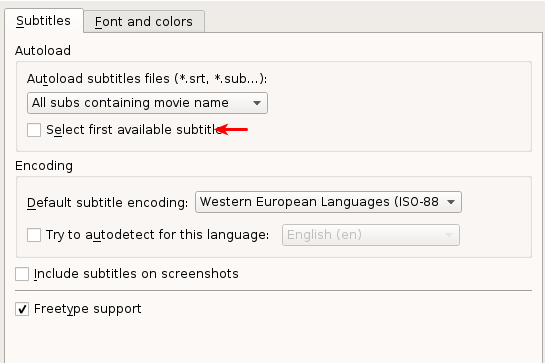Viewport: 547px width, 363px height.
Task: Open the Default subtitle encoding dropdown
Action: pyautogui.click(x=328, y=202)
